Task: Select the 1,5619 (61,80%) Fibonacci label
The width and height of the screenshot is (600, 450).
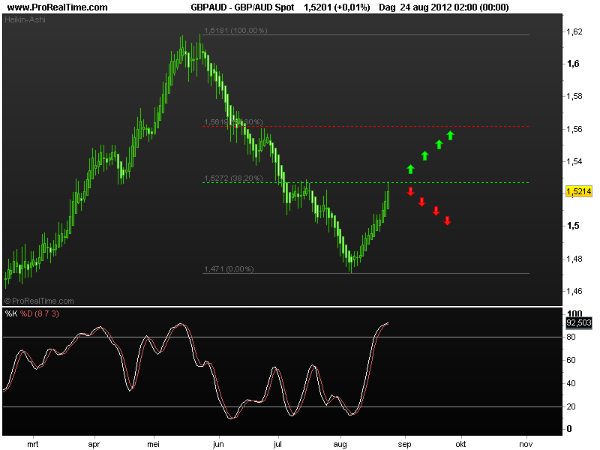Action: point(233,122)
